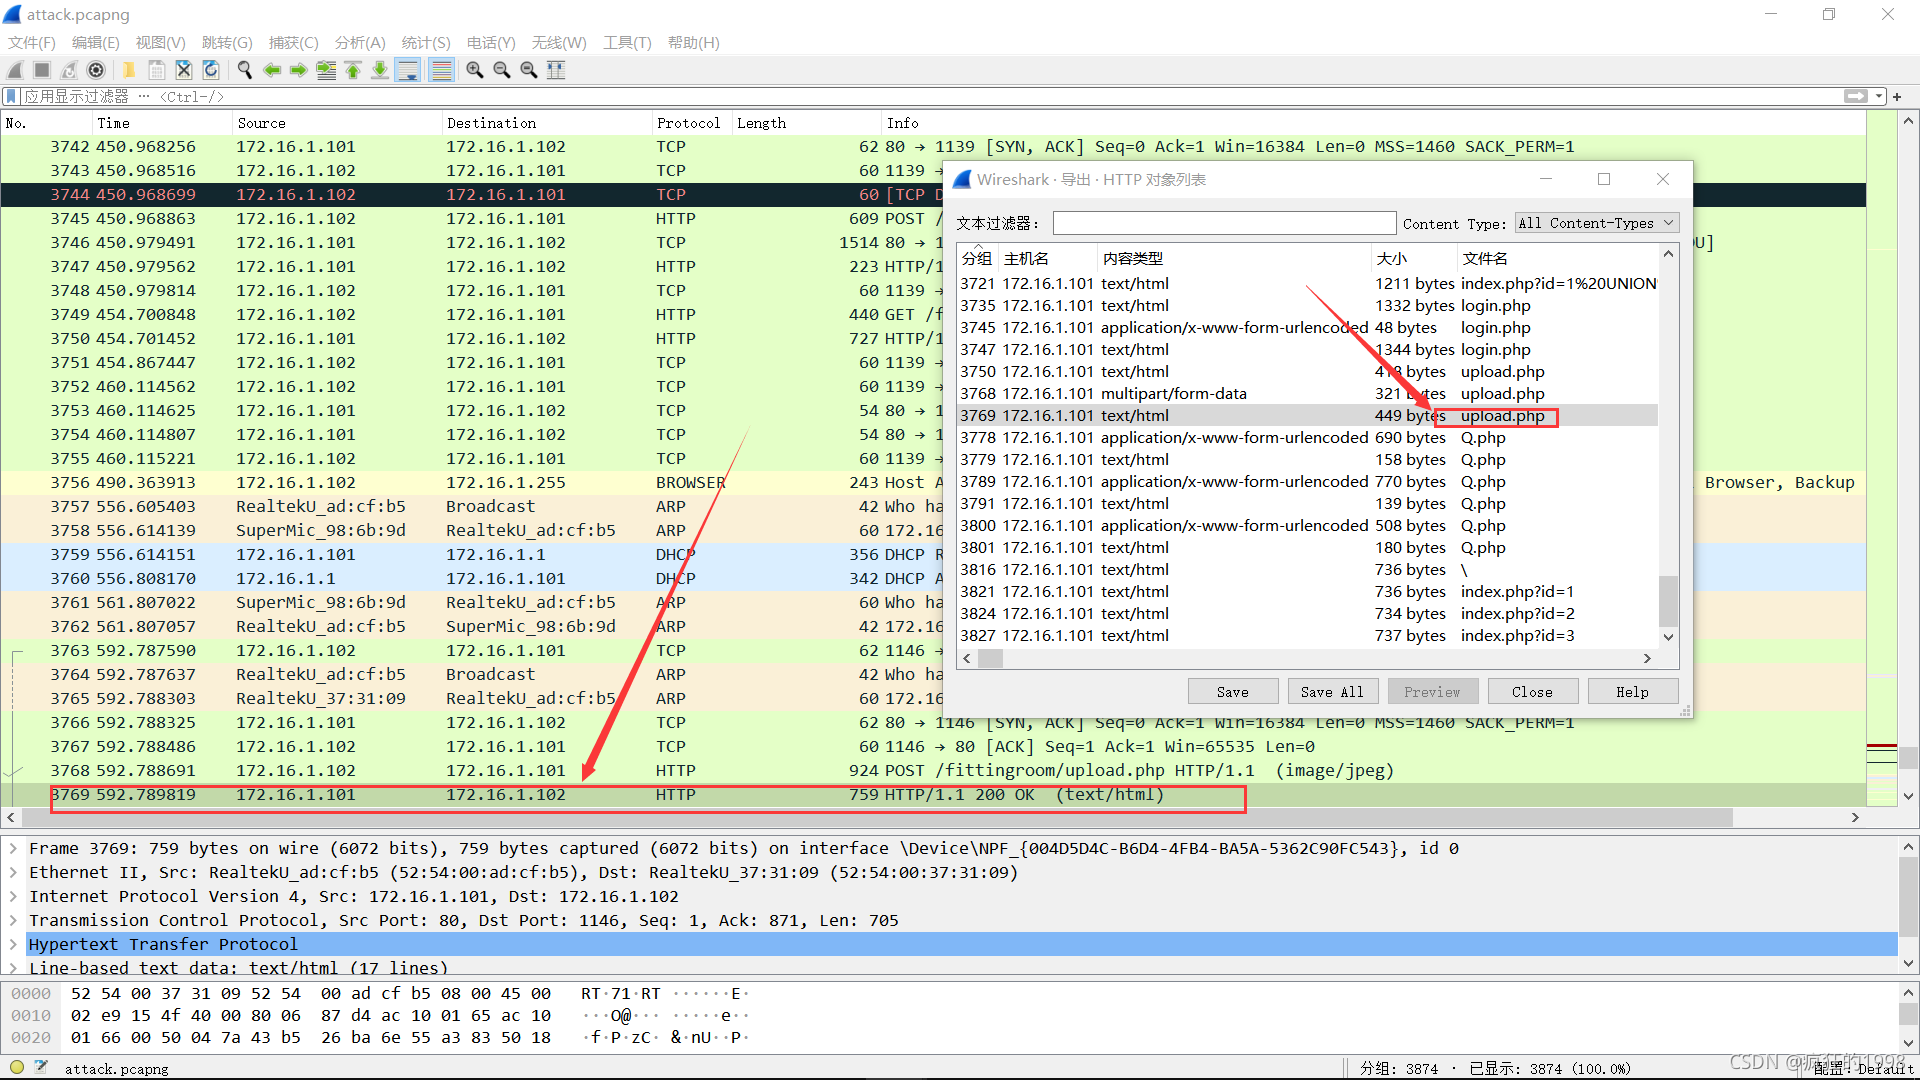The height and width of the screenshot is (1080, 1920).
Task: Start a new packet capture
Action: point(15,70)
